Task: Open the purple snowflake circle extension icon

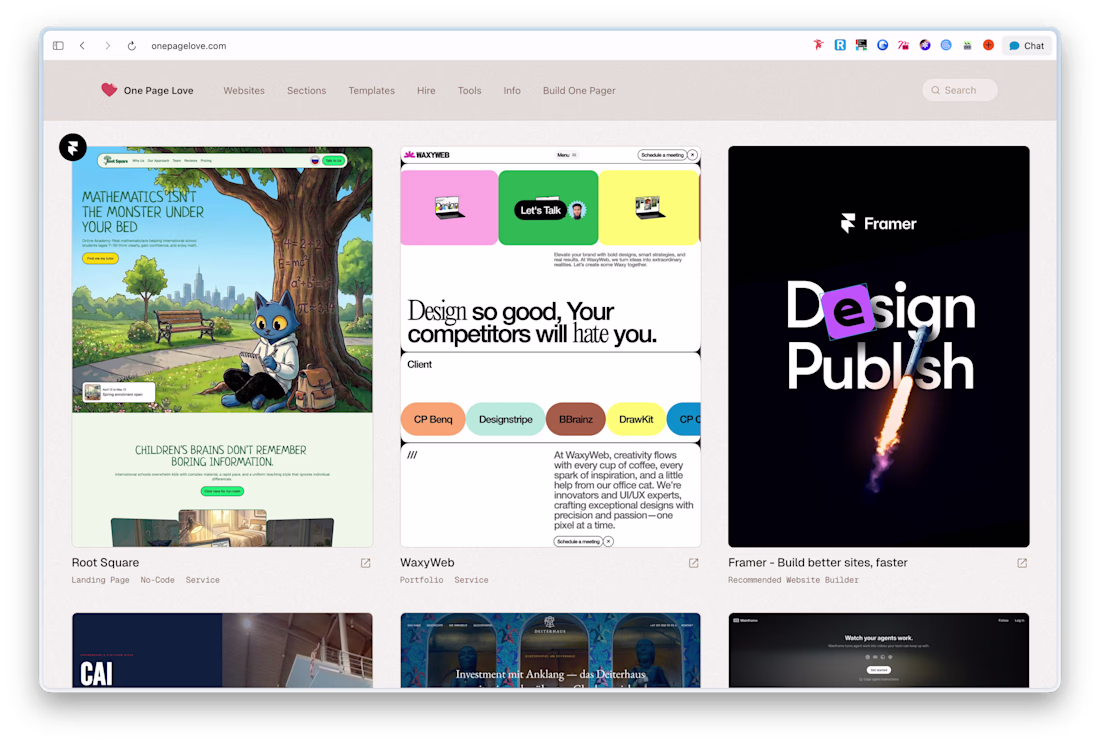Action: point(925,45)
